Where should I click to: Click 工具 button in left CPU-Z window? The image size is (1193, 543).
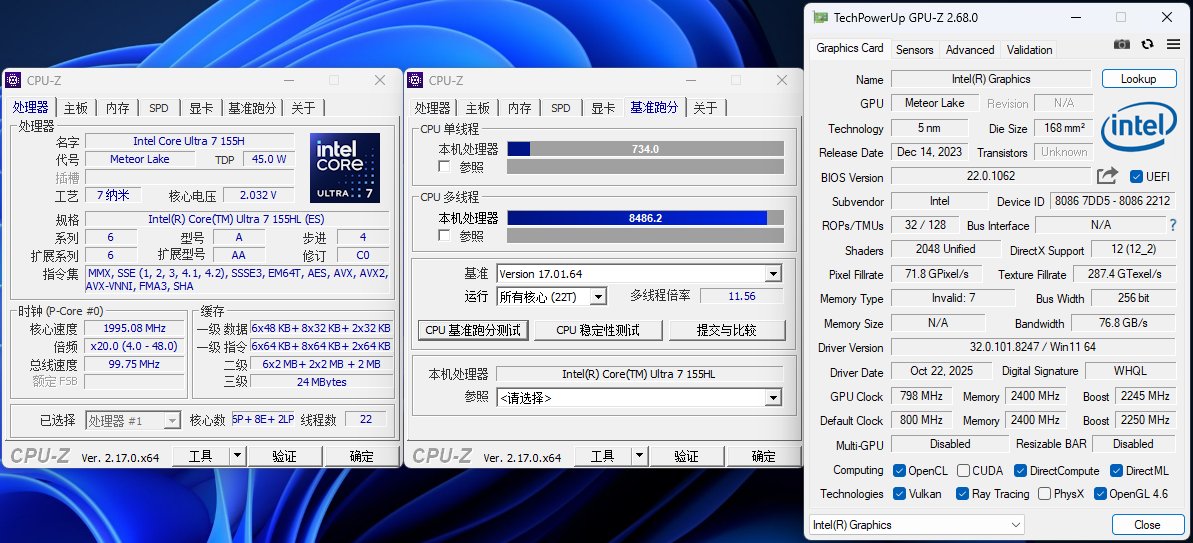(201, 456)
